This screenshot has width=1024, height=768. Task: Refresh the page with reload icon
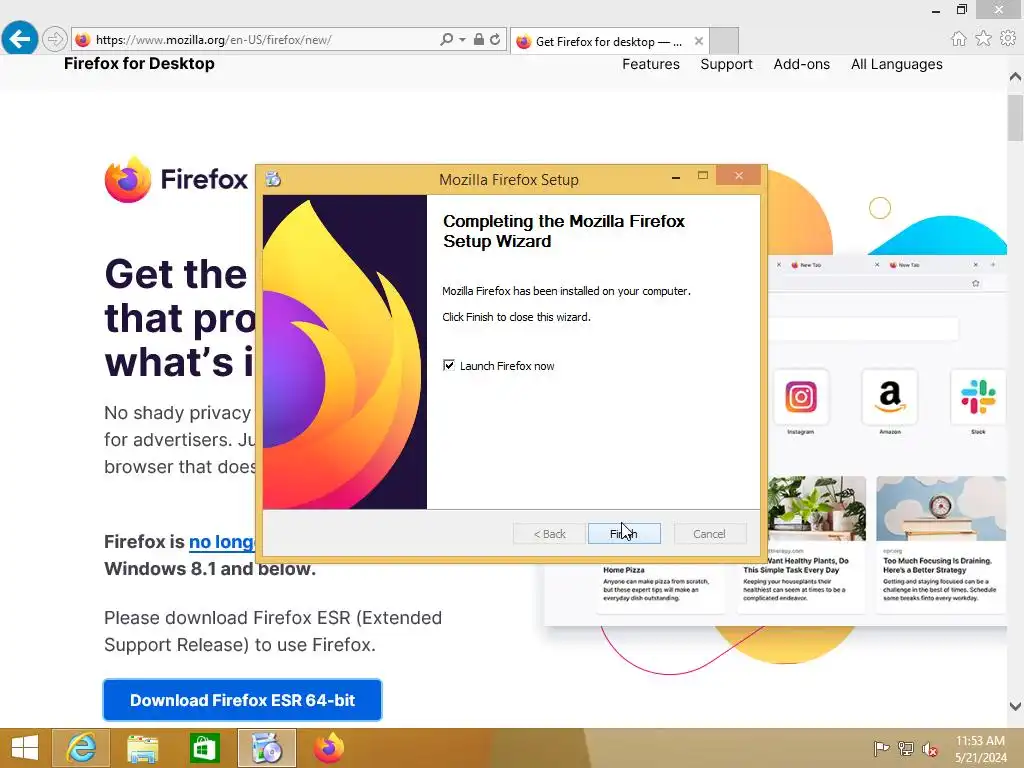point(495,39)
